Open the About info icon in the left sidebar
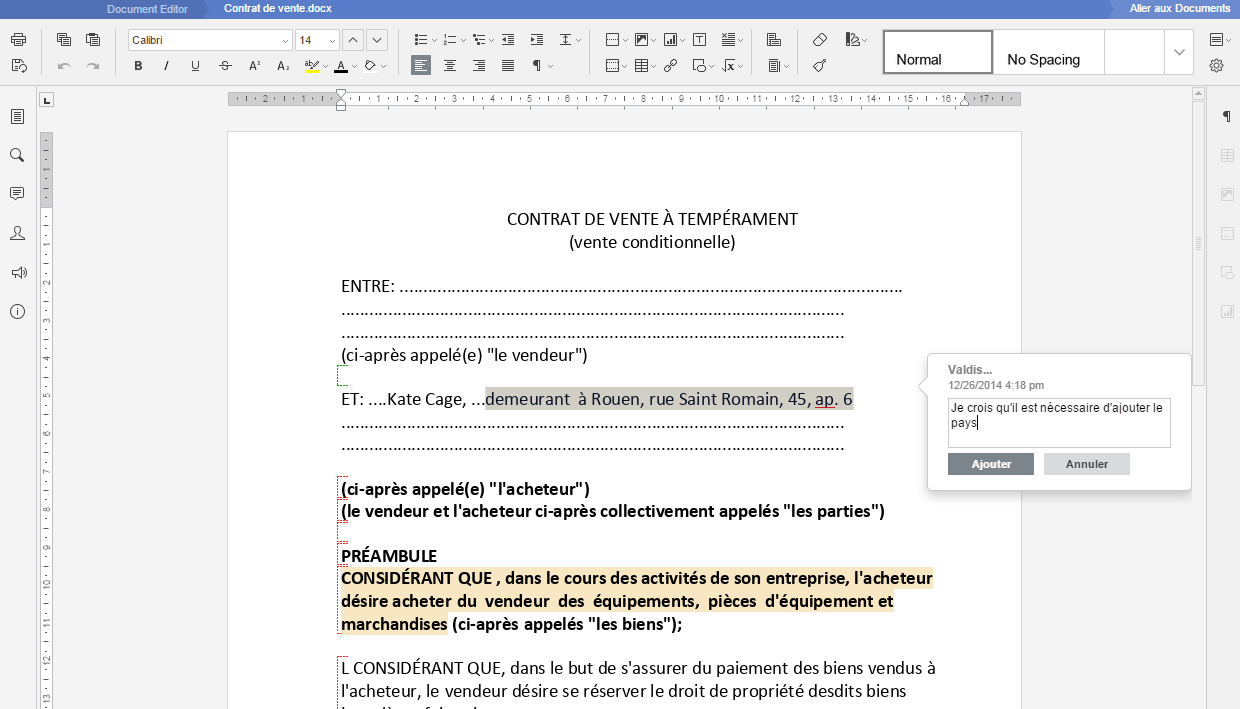The width and height of the screenshot is (1240, 709). tap(17, 312)
